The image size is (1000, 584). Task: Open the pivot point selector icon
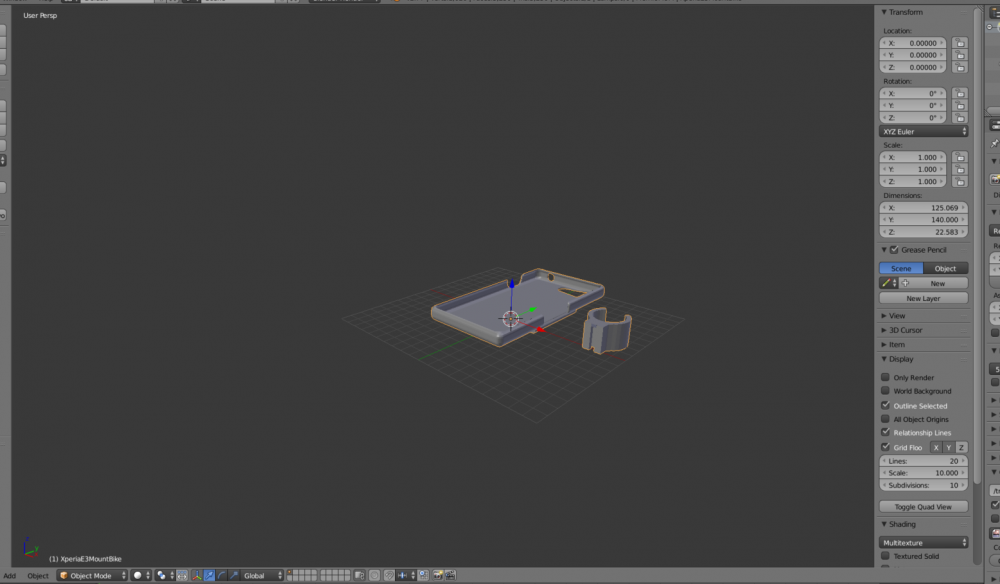165,576
